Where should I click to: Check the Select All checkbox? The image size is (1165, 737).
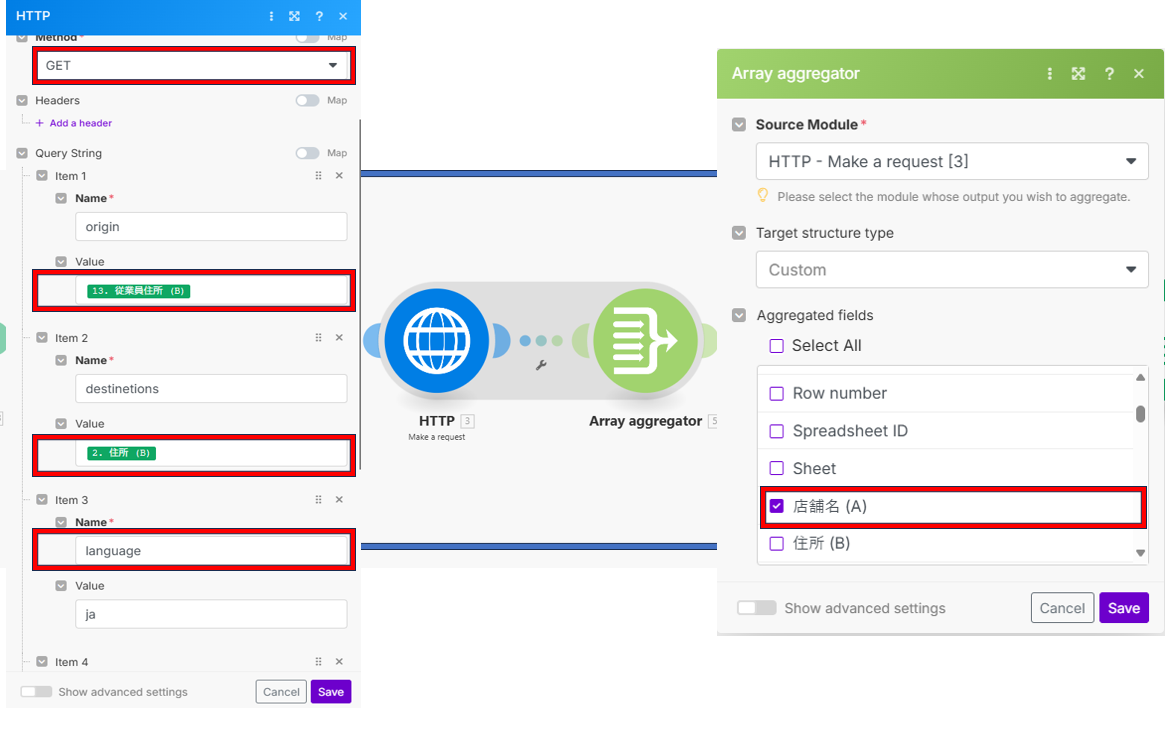point(776,345)
